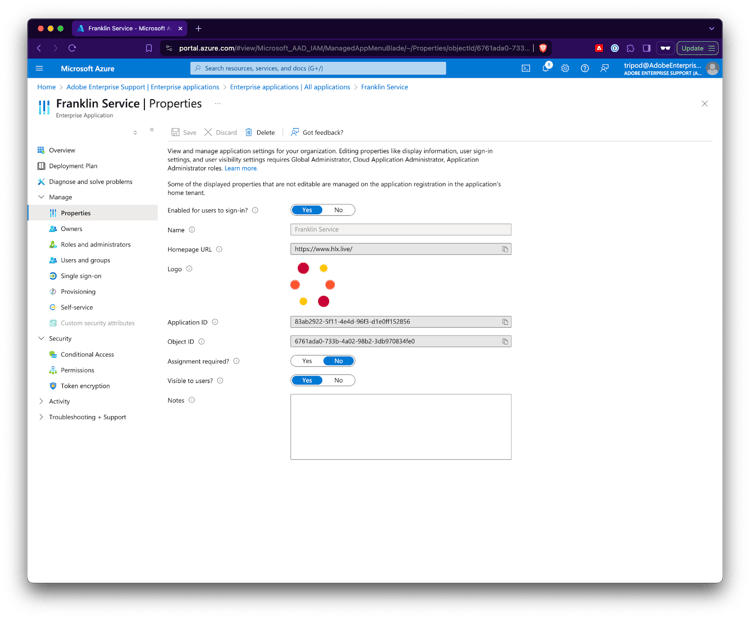Close the Properties blade with X
This screenshot has height=619, width=750.
click(x=705, y=104)
